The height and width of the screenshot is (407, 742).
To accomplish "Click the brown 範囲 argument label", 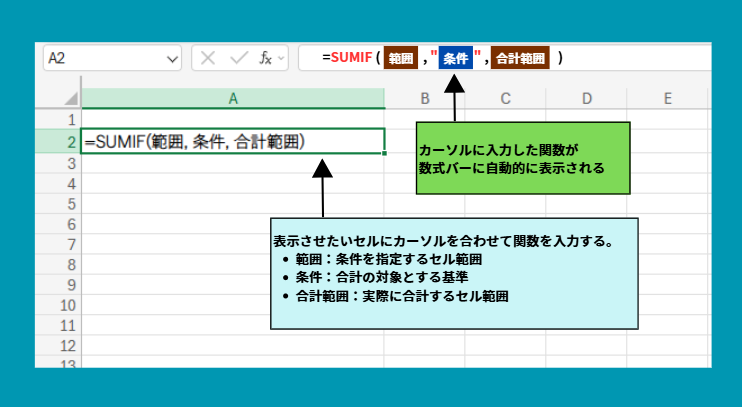I will 400,59.
